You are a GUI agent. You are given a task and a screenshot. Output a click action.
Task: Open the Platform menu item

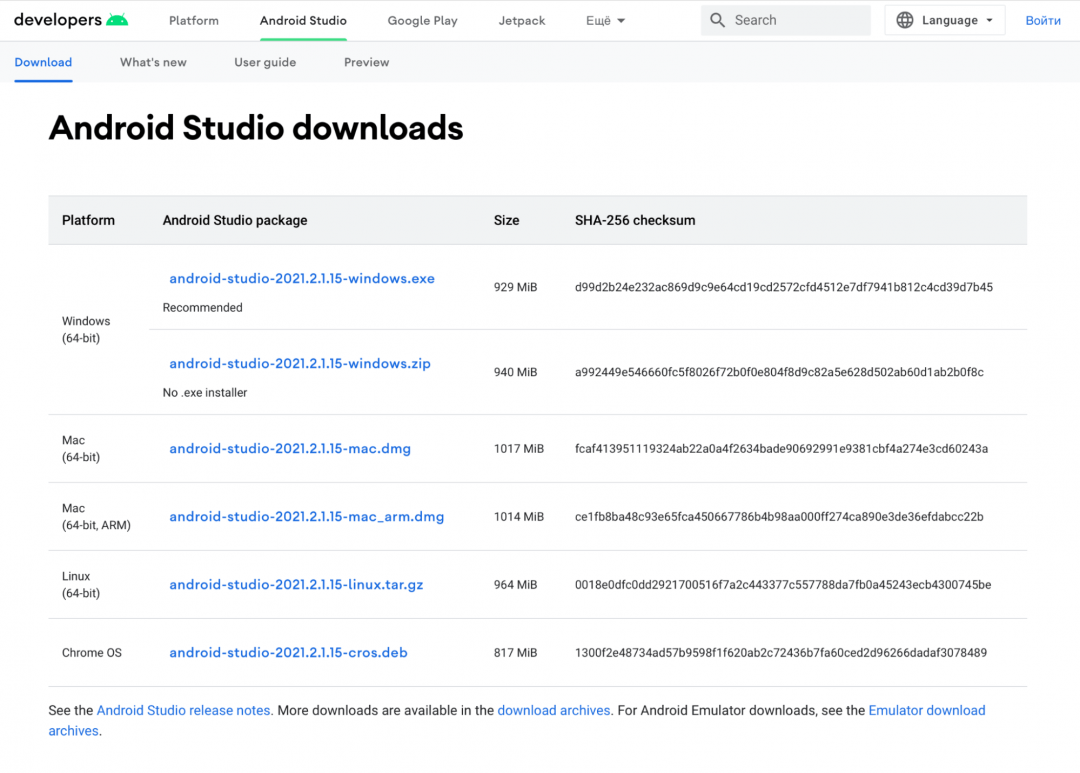(194, 21)
